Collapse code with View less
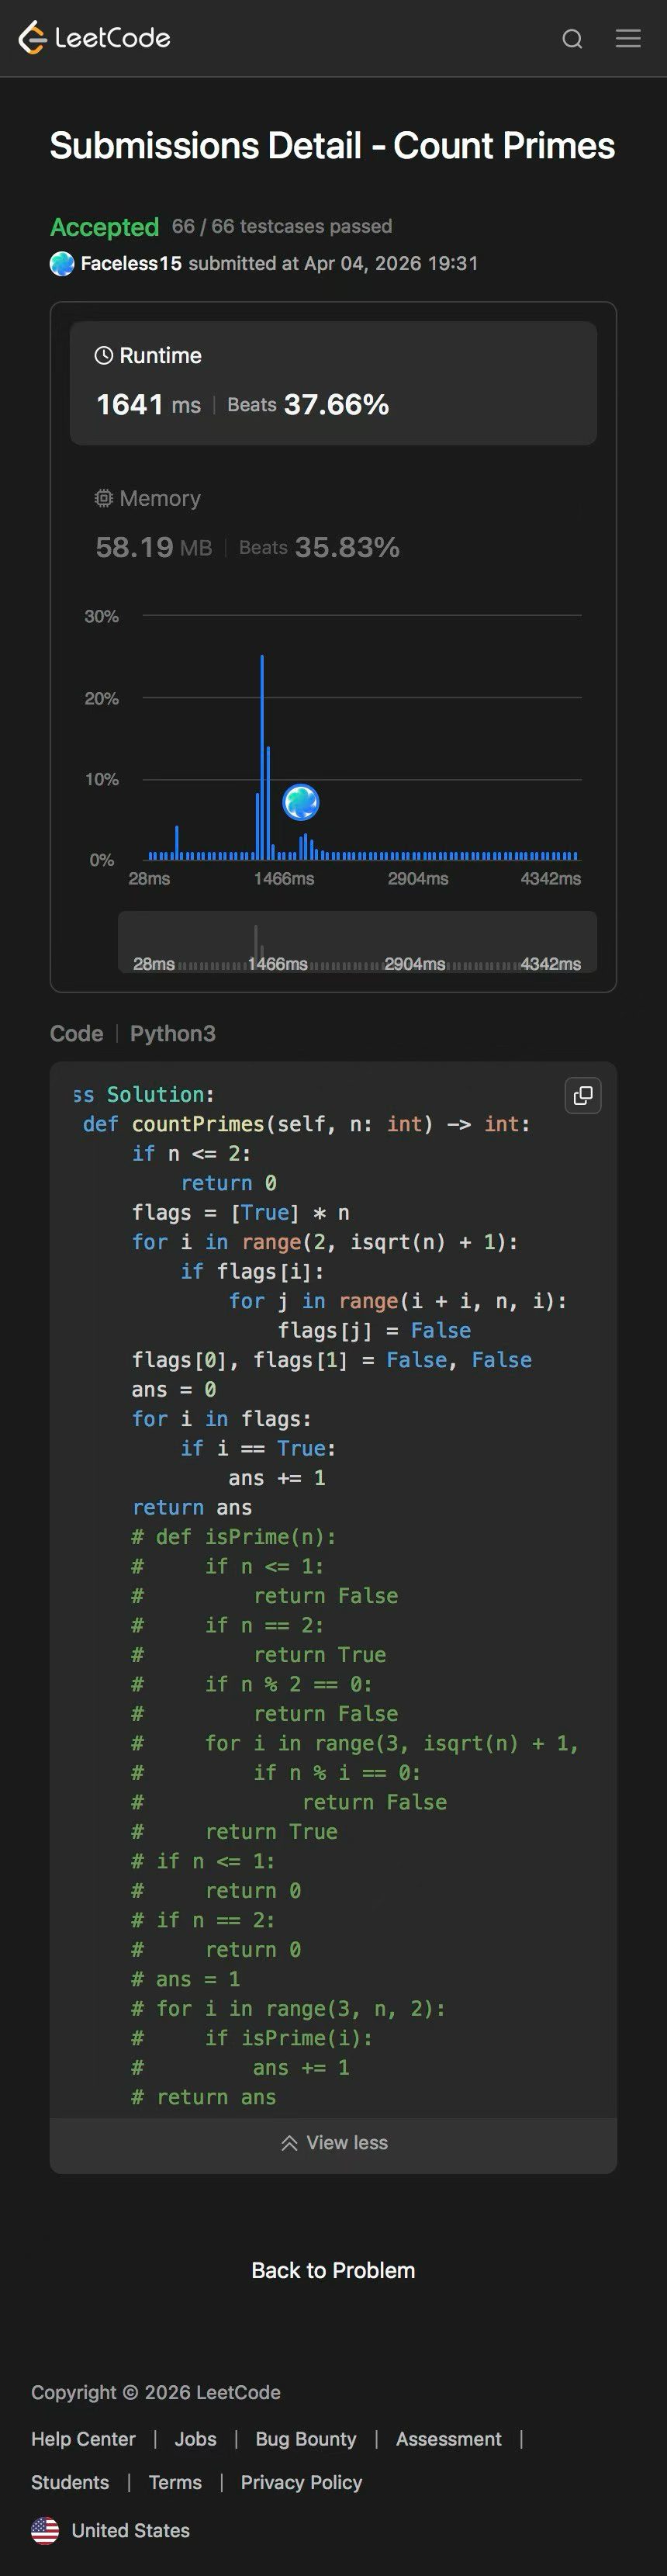This screenshot has width=667, height=2576. pos(333,2142)
